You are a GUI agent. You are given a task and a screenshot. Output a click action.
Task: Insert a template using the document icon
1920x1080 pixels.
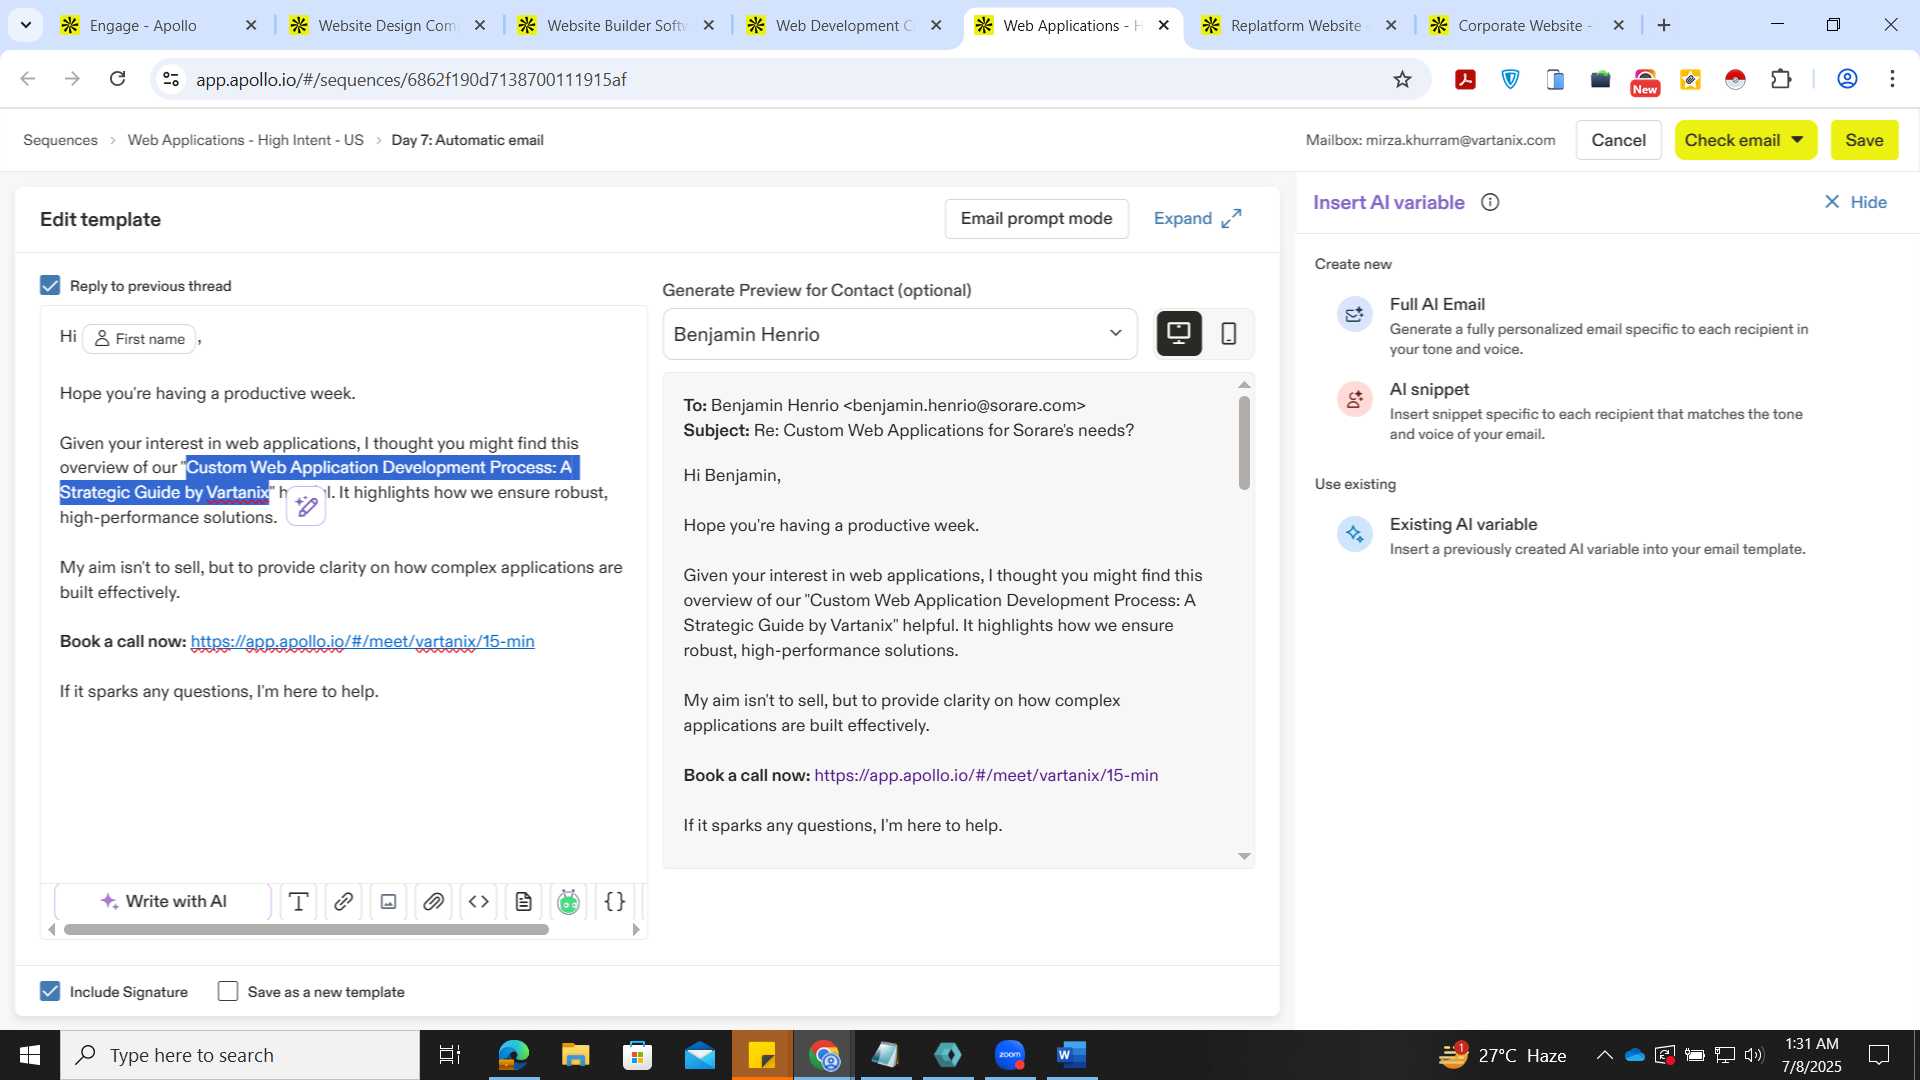coord(524,902)
